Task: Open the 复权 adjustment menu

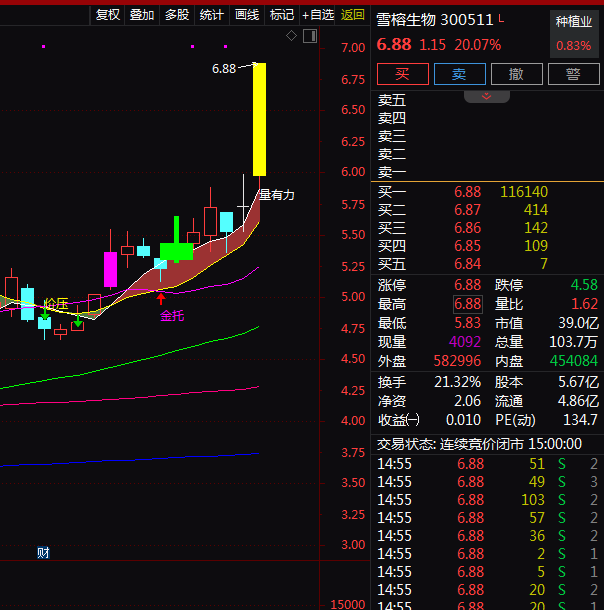Action: (107, 14)
